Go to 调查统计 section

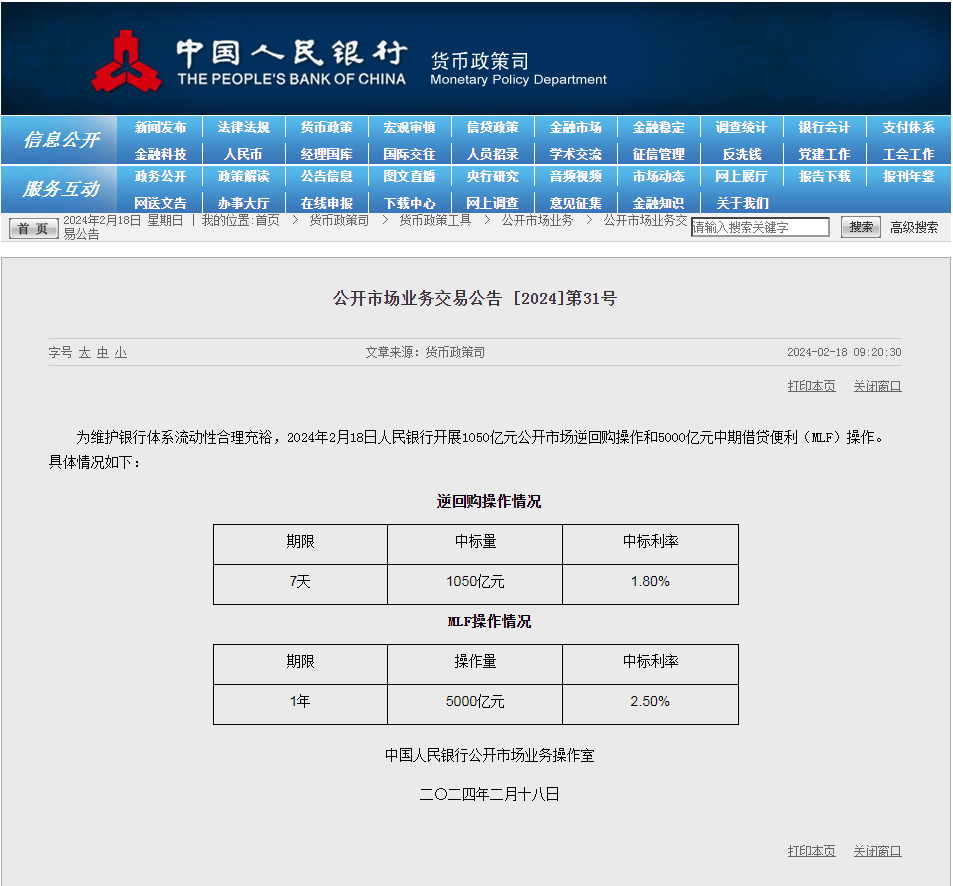click(x=741, y=128)
